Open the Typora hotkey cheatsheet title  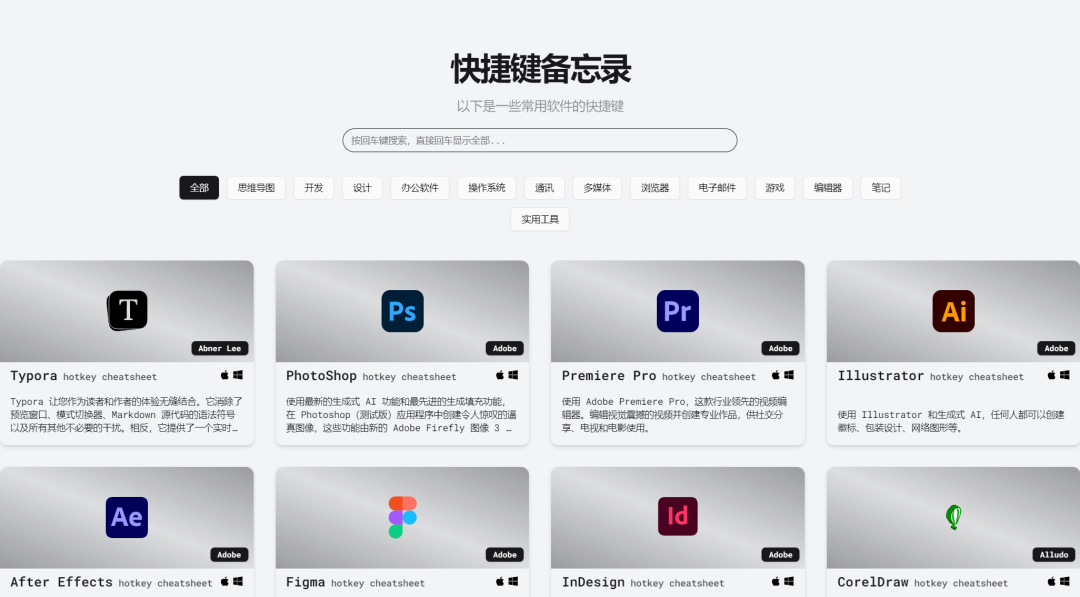[x=83, y=376]
